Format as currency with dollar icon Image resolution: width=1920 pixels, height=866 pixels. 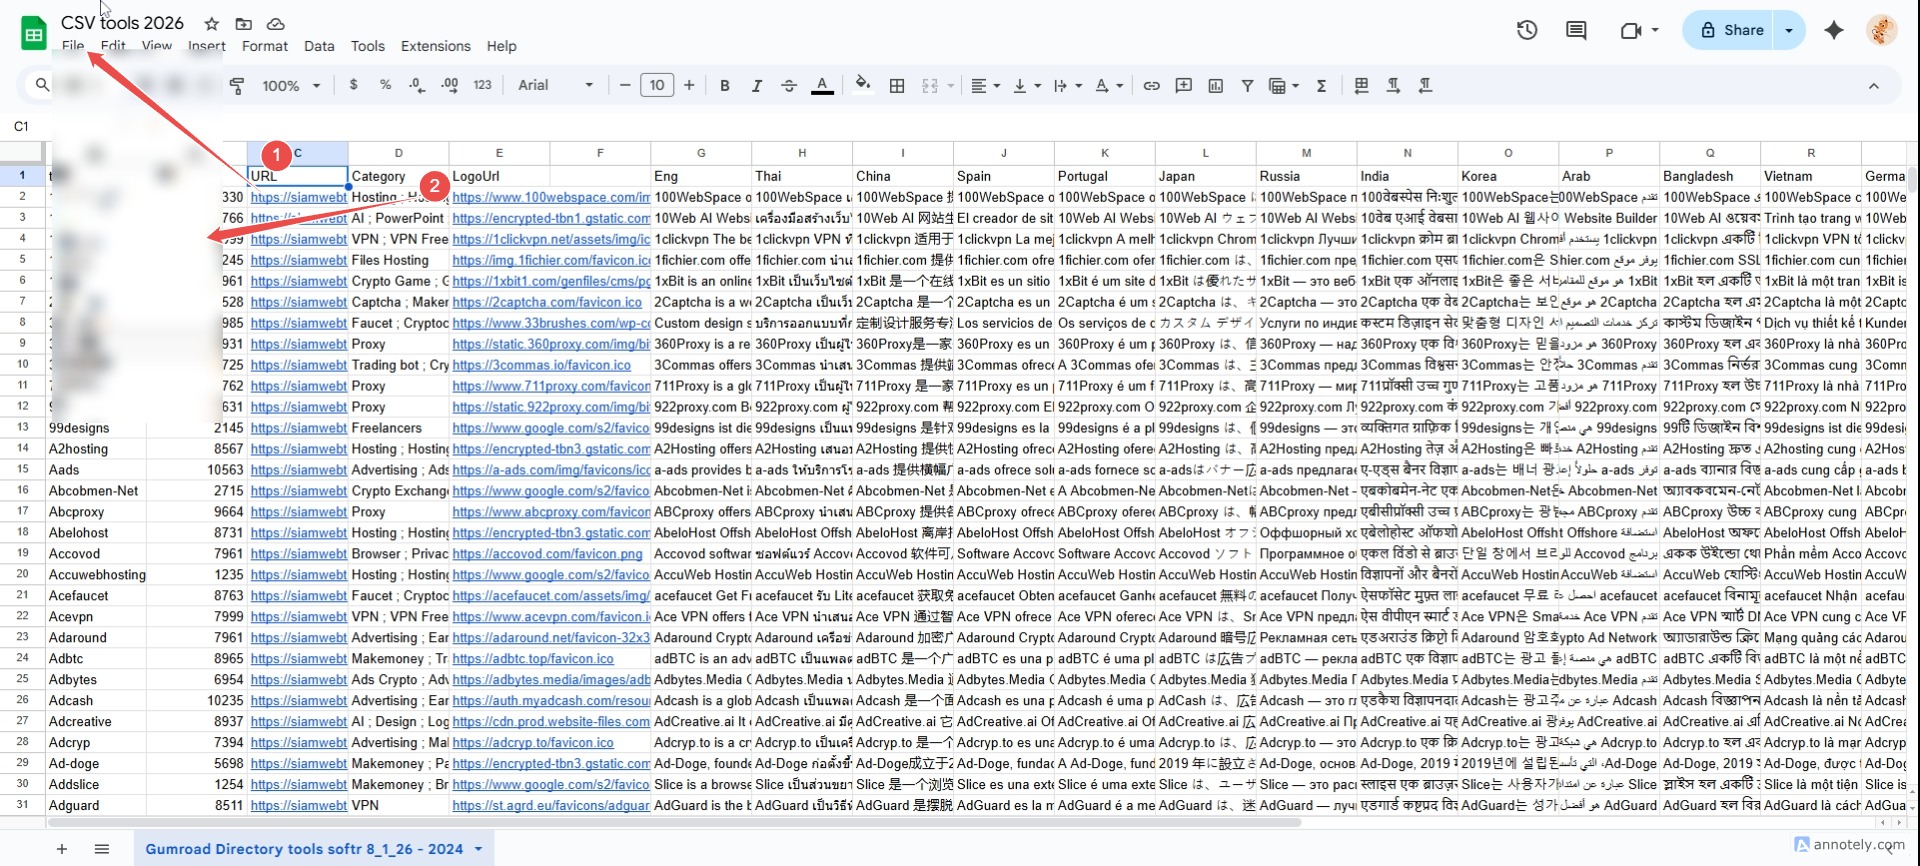[x=353, y=85]
